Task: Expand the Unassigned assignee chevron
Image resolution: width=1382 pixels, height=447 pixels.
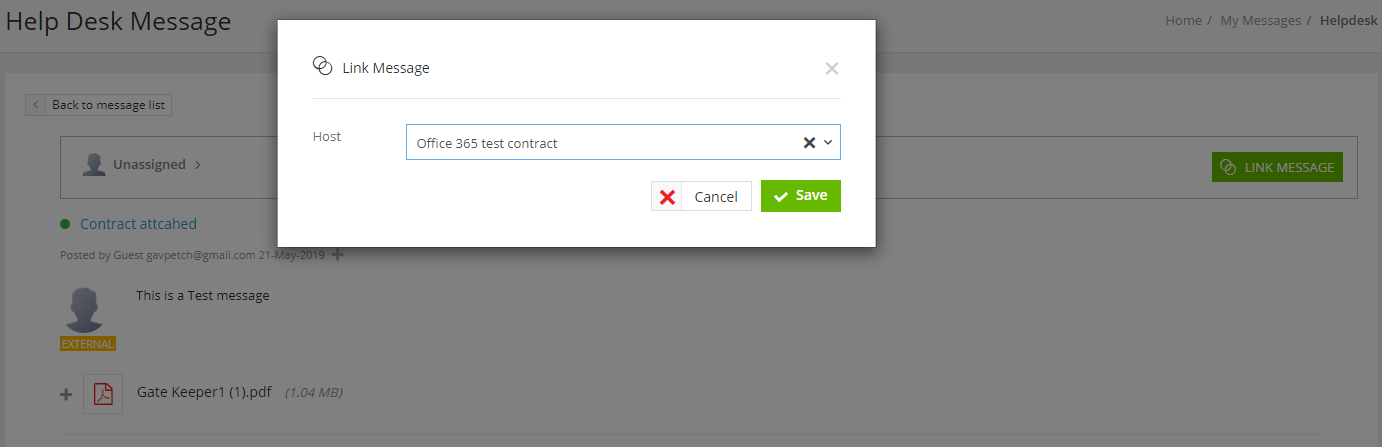Action: 198,165
